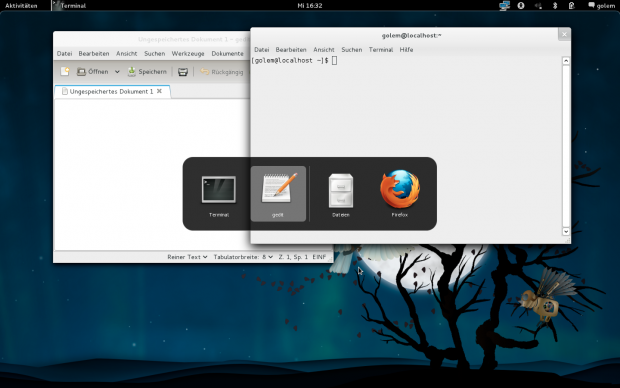Open the Terminal menu in terminal window
The width and height of the screenshot is (620, 388).
point(381,49)
